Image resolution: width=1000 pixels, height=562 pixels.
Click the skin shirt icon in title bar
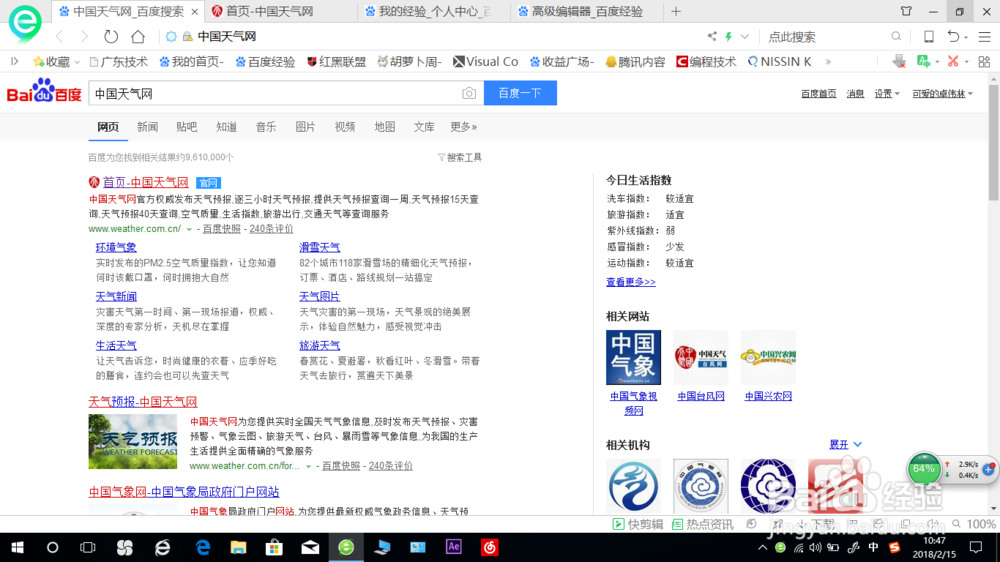click(906, 11)
